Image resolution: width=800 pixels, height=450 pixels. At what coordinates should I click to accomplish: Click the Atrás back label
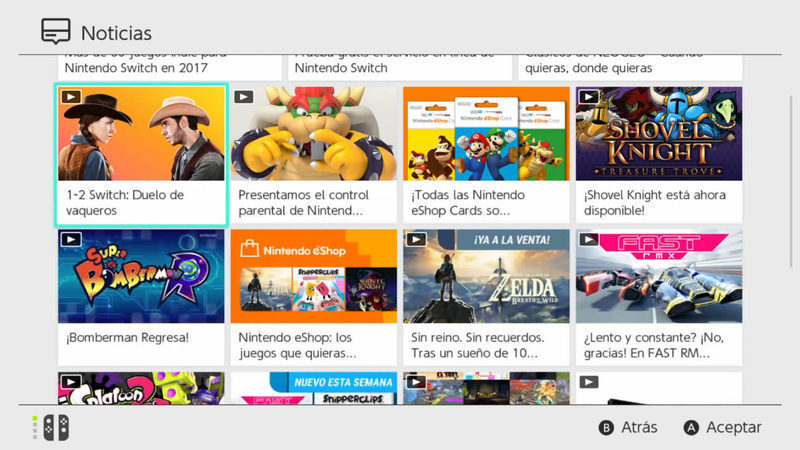tap(638, 427)
